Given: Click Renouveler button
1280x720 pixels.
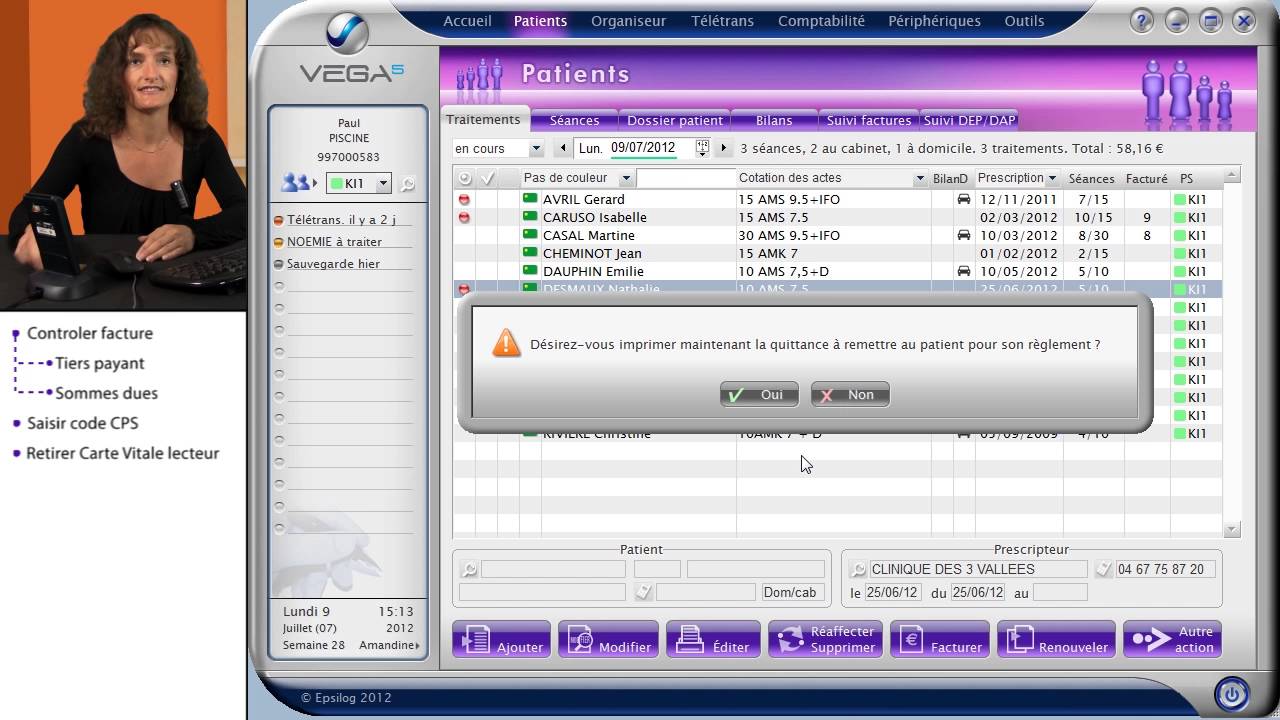Looking at the screenshot, I should [x=1056, y=639].
